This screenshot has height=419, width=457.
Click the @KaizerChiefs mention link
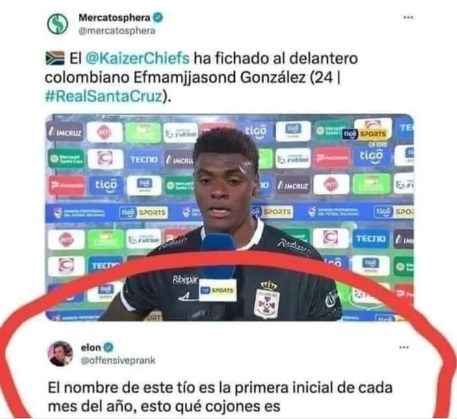pyautogui.click(x=137, y=58)
